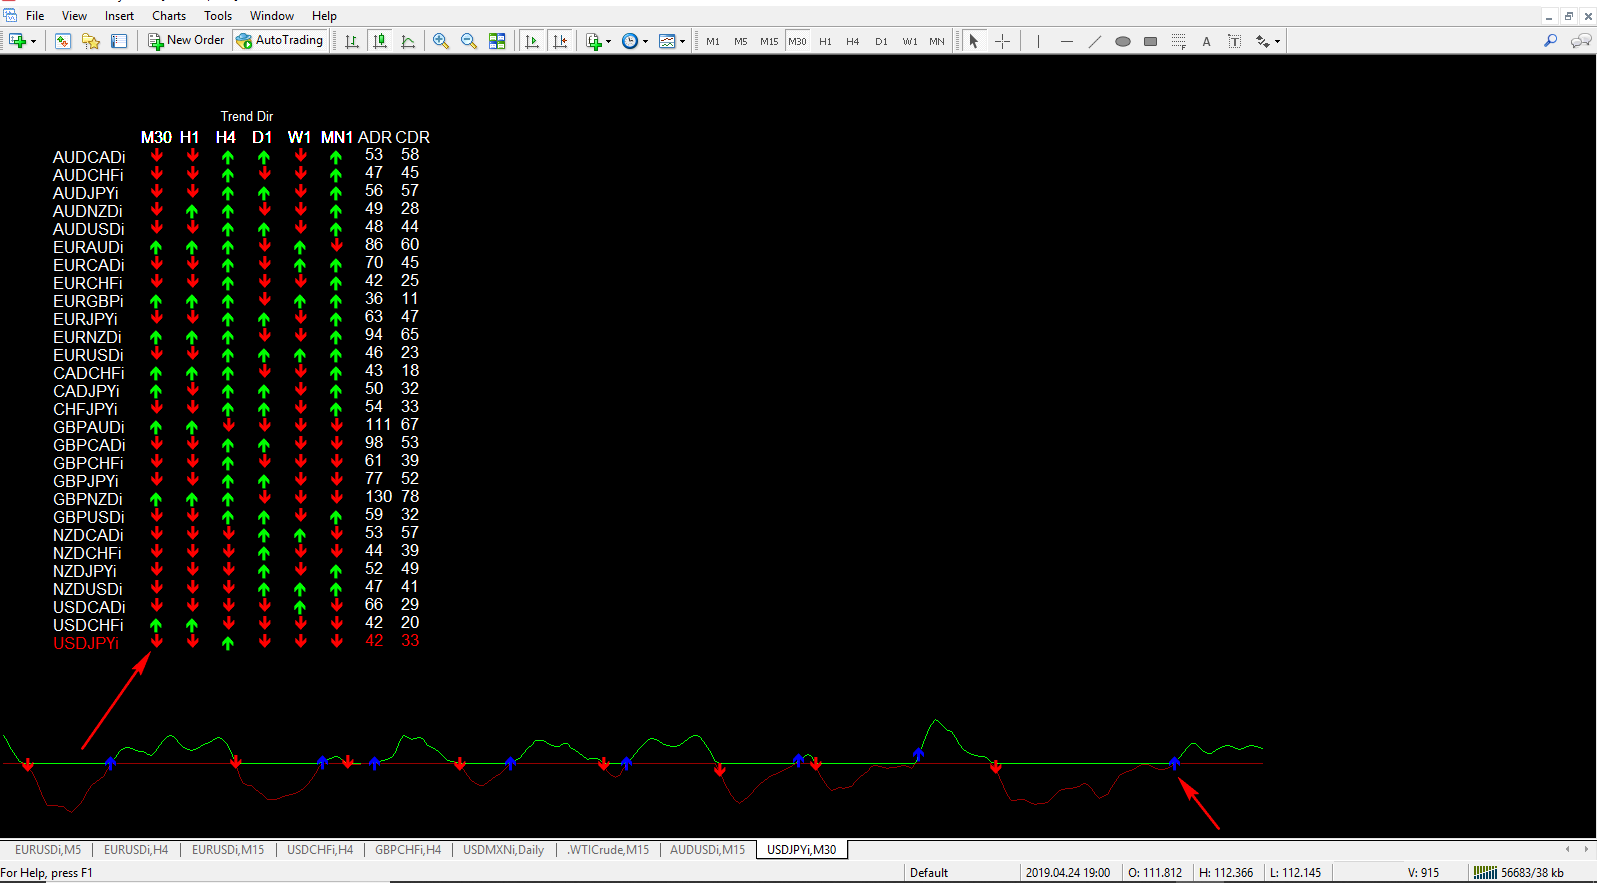Zoom in on the chart
The width and height of the screenshot is (1597, 883).
[441, 41]
